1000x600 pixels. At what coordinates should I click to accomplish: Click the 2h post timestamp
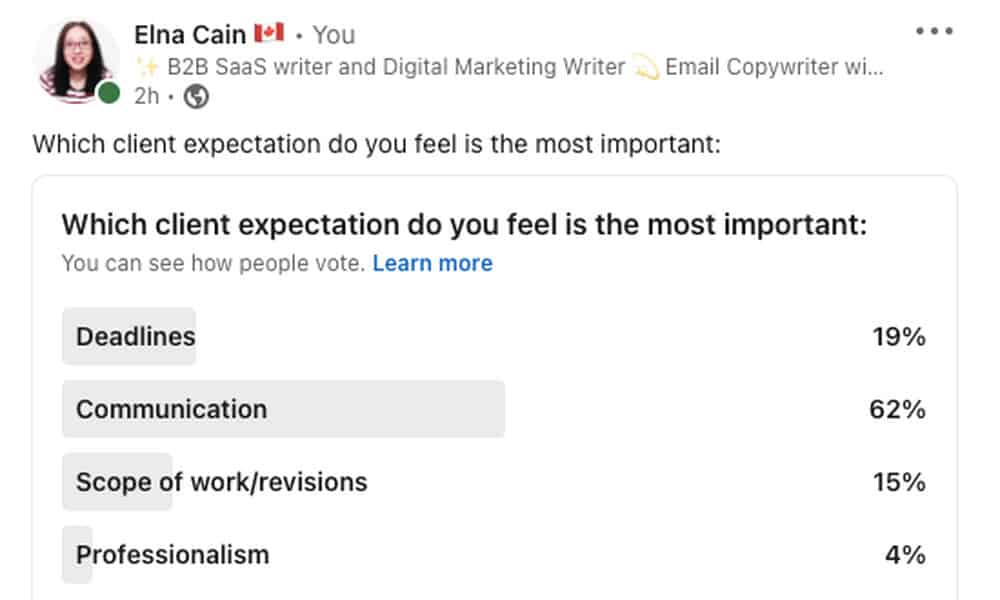(x=146, y=97)
